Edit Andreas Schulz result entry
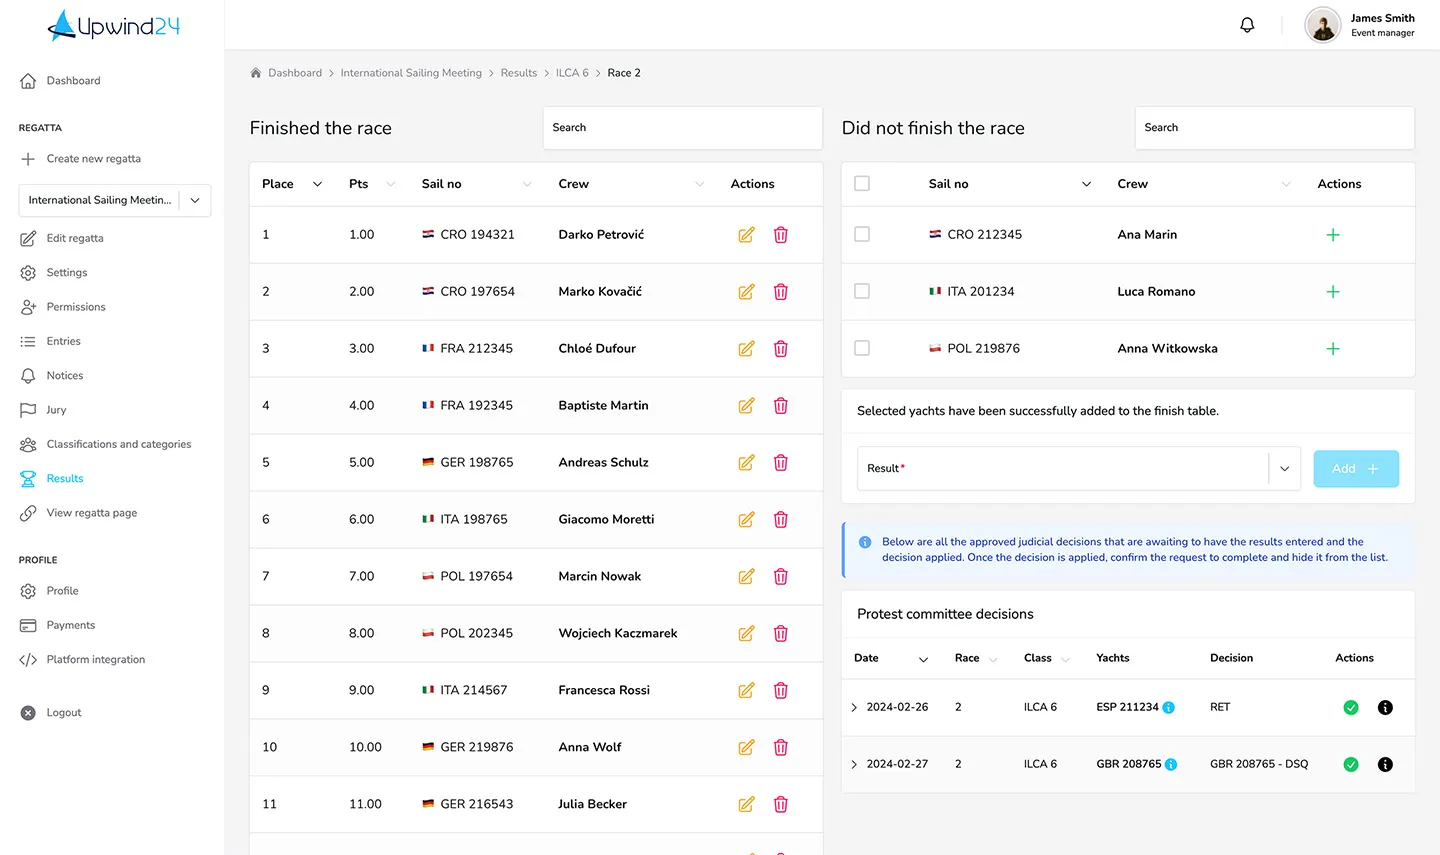The height and width of the screenshot is (855, 1440). 746,463
